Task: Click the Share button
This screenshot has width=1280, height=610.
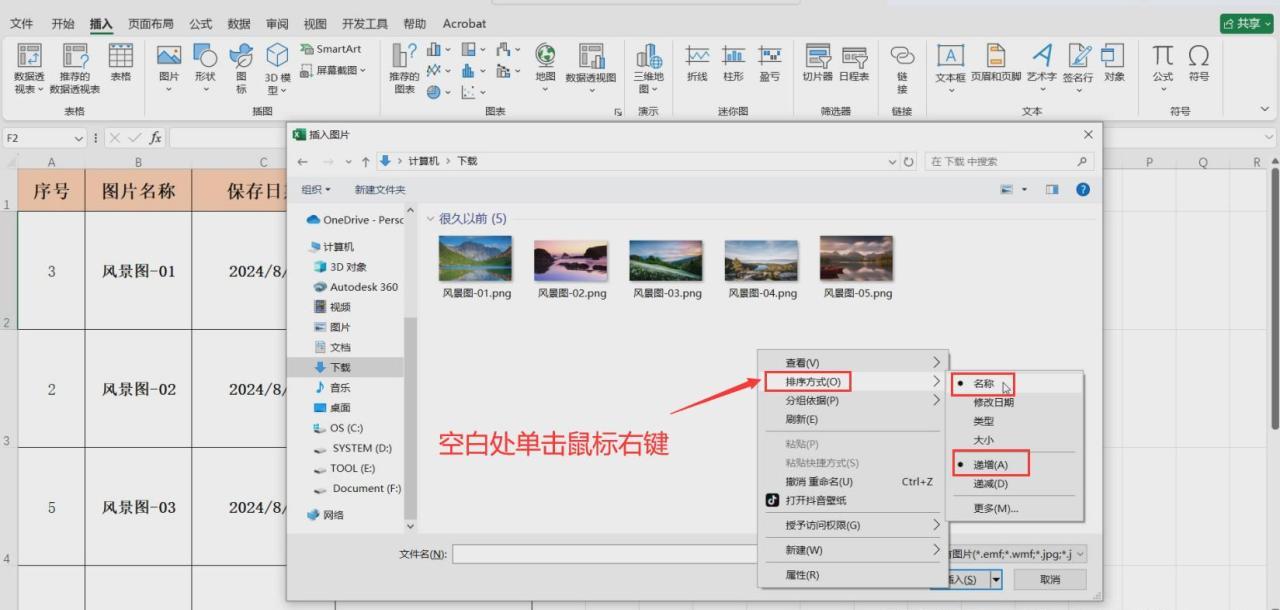Action: (1246, 23)
